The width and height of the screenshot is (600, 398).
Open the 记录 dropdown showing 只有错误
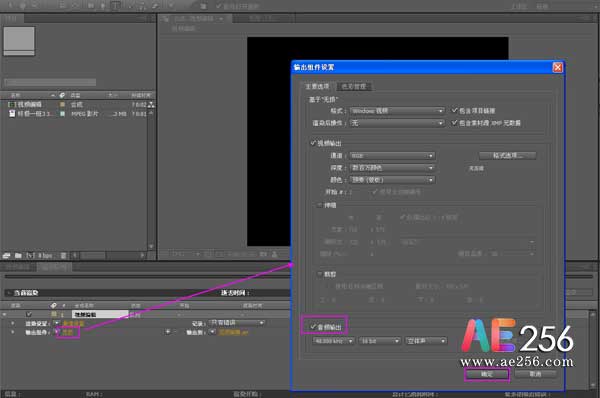tap(237, 323)
